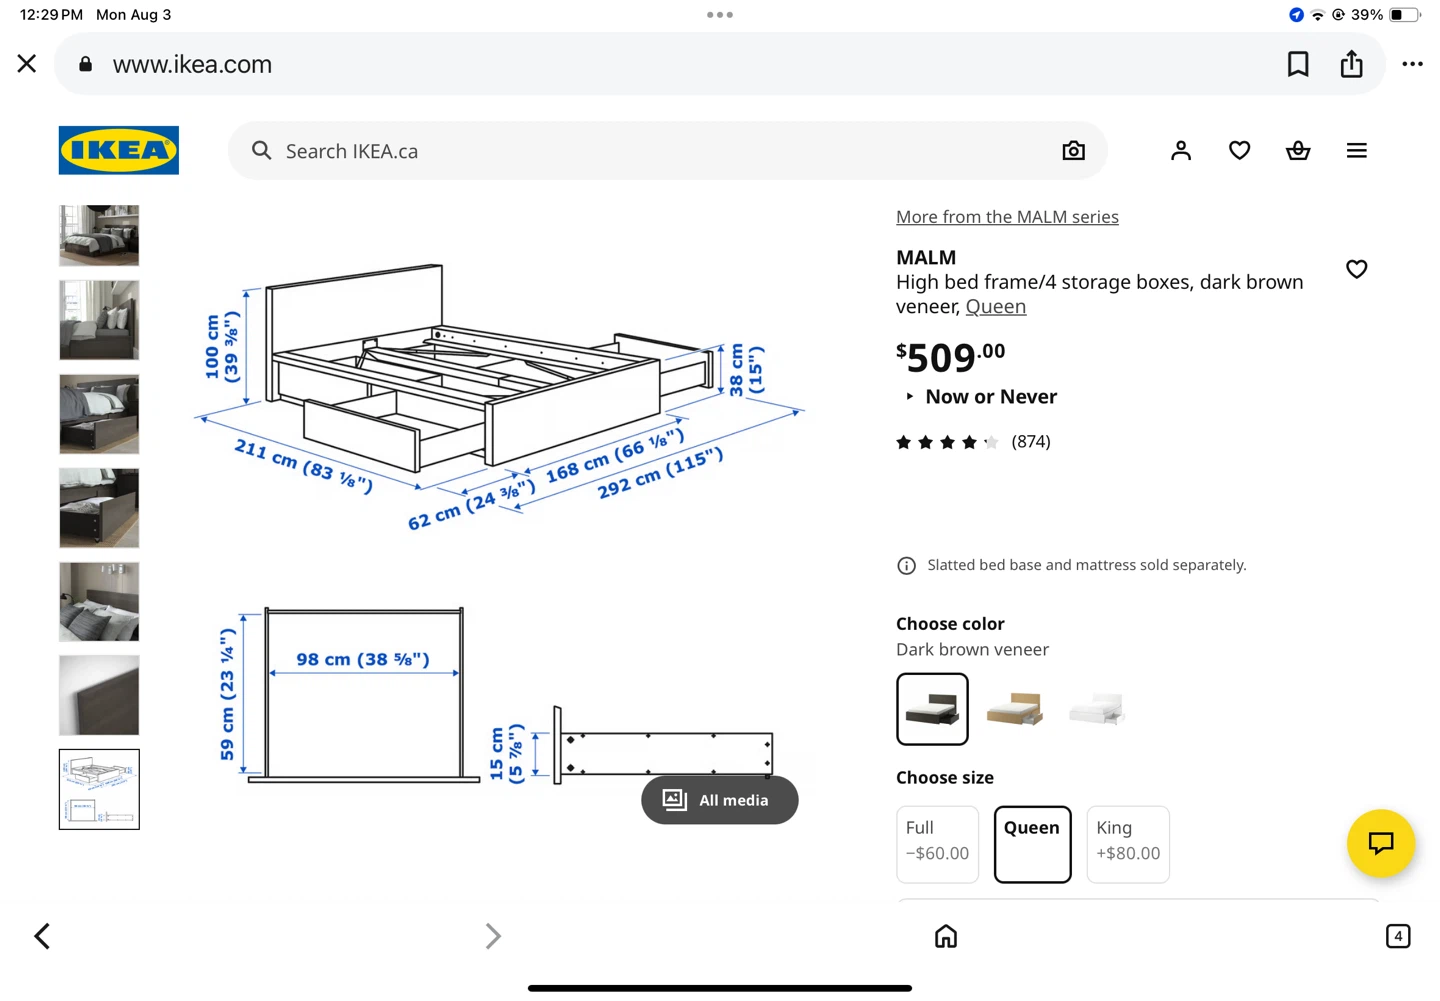Screen dimensions: 1440x1001
Task: Click the 211 cm length dimension label
Action: pyautogui.click(x=304, y=466)
